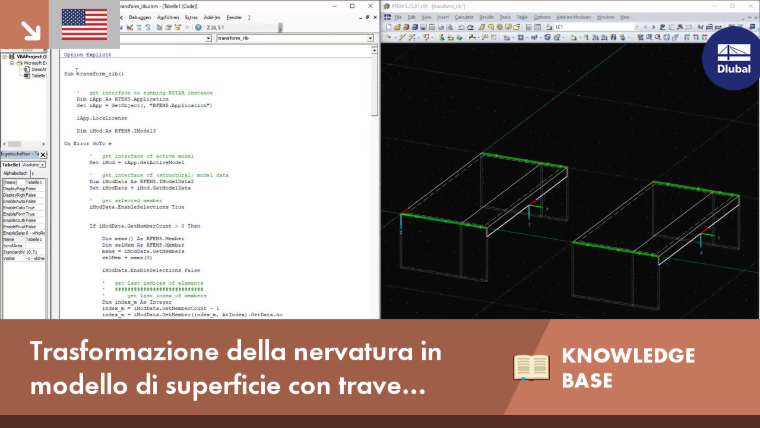
Task: Open the Knowledge Base book icon
Action: [x=531, y=367]
